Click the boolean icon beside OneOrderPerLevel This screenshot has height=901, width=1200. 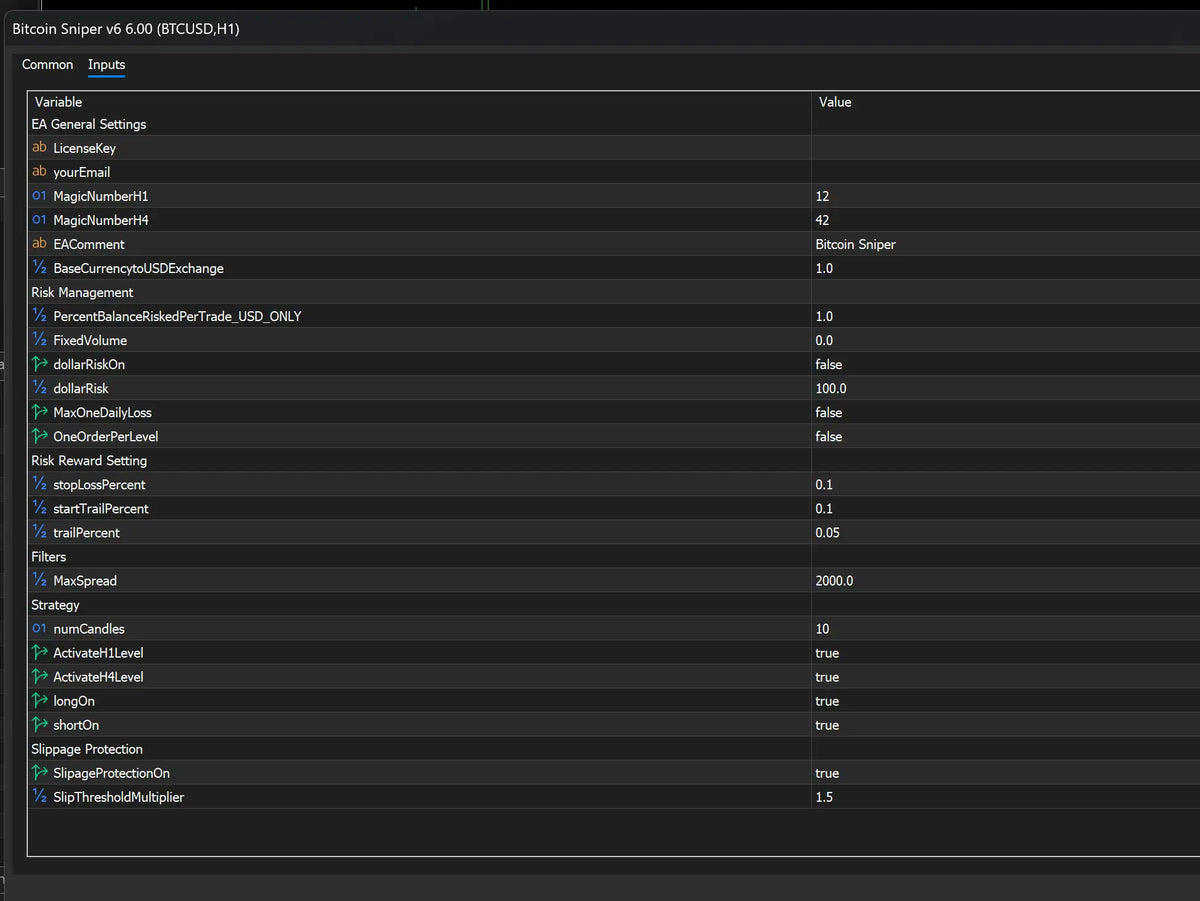click(x=39, y=436)
